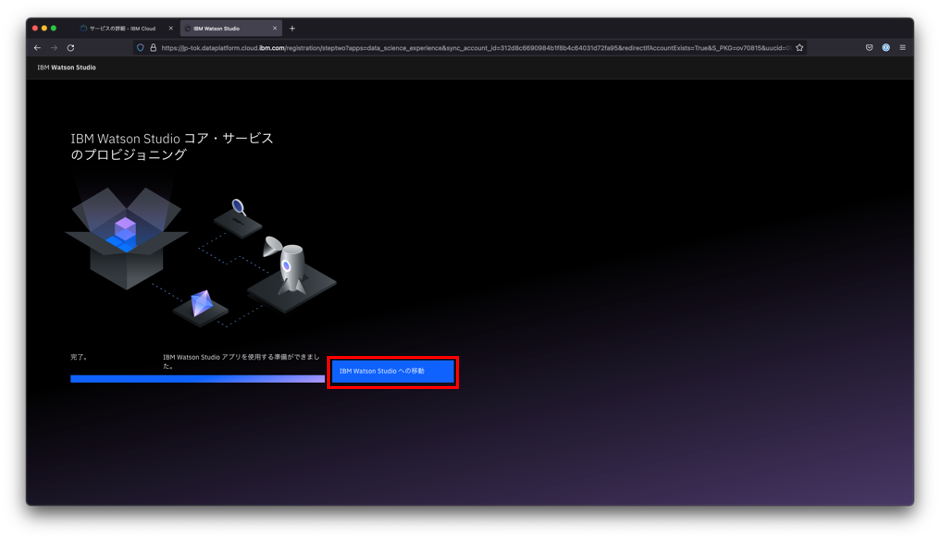Click the blue account icon in the toolbar
Image resolution: width=940 pixels, height=540 pixels.
click(x=885, y=48)
